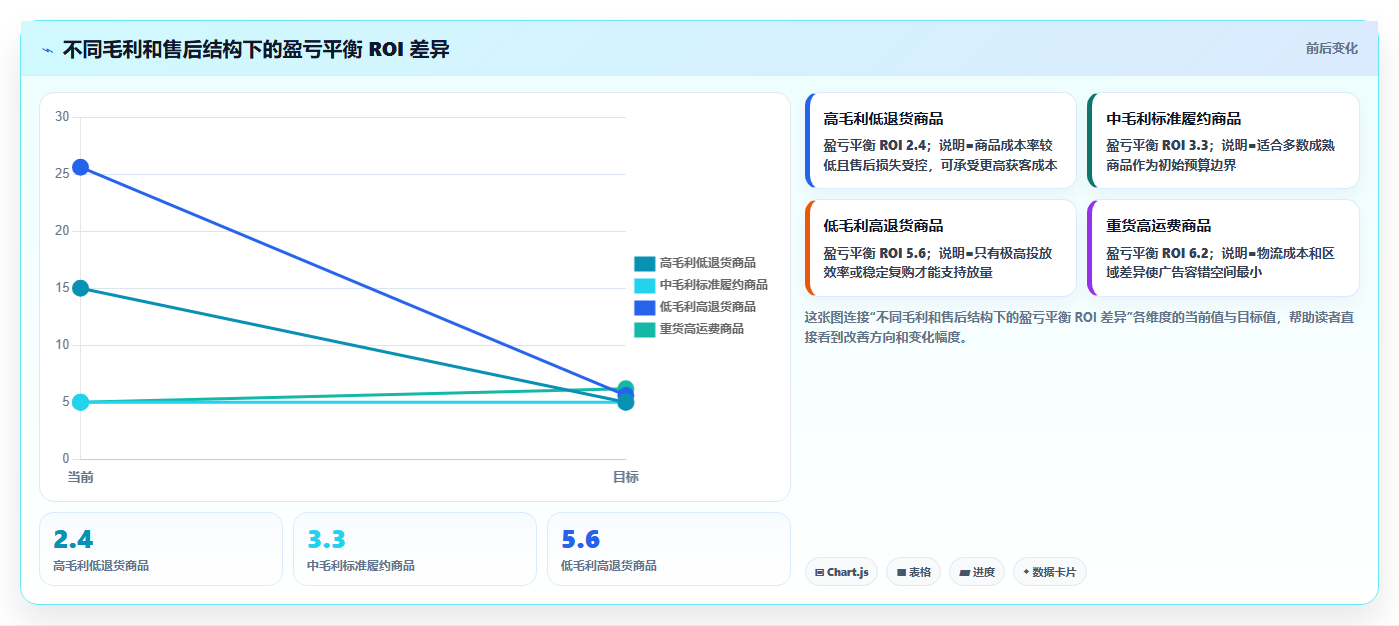Open the 中毛利标准履约商品 description card
The width and height of the screenshot is (1399, 626).
[x=1223, y=140]
